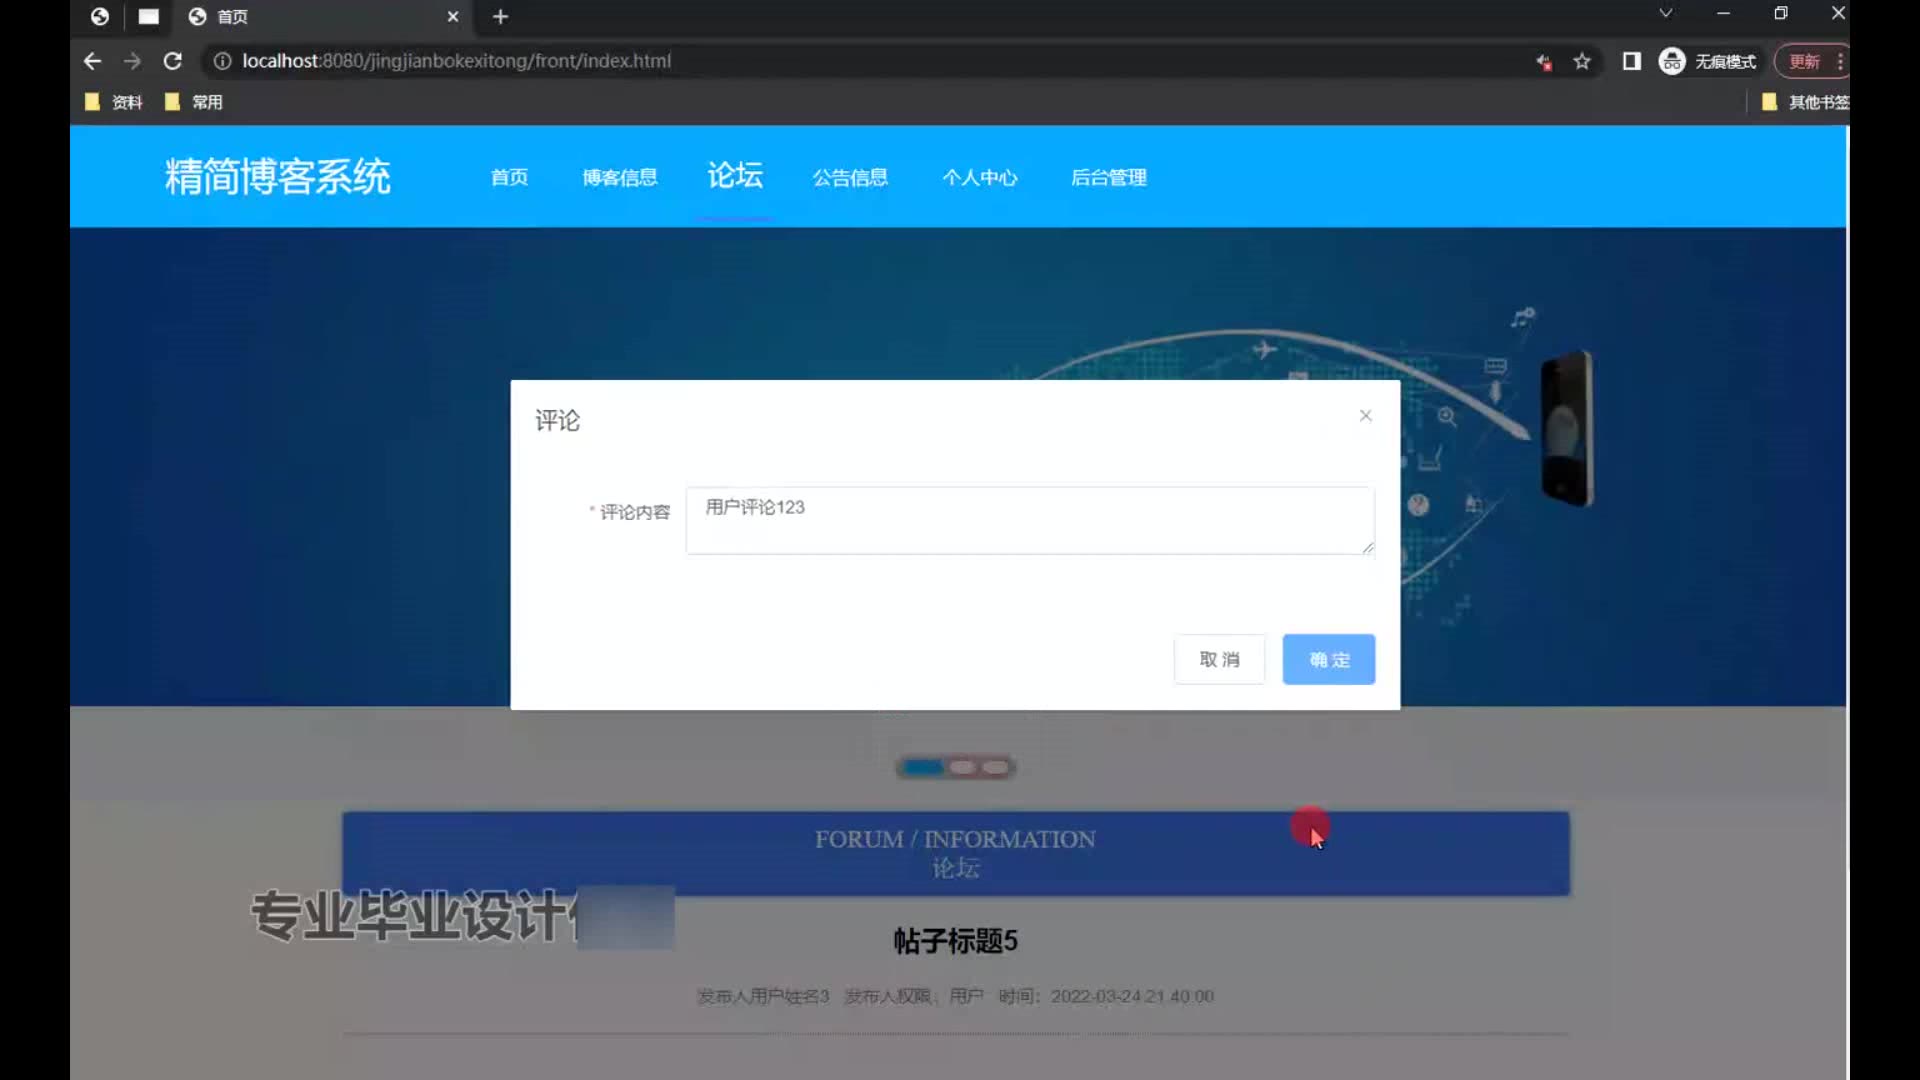This screenshot has height=1080, width=1920.
Task: Click the 取消 button in the dialog
Action: pos(1219,660)
